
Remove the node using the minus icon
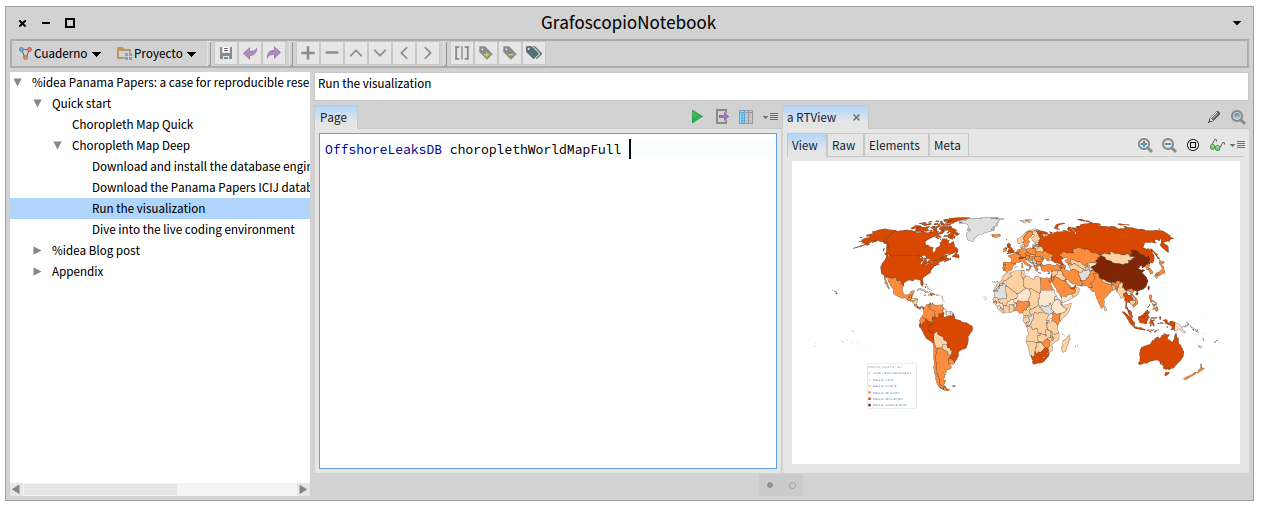pyautogui.click(x=332, y=53)
